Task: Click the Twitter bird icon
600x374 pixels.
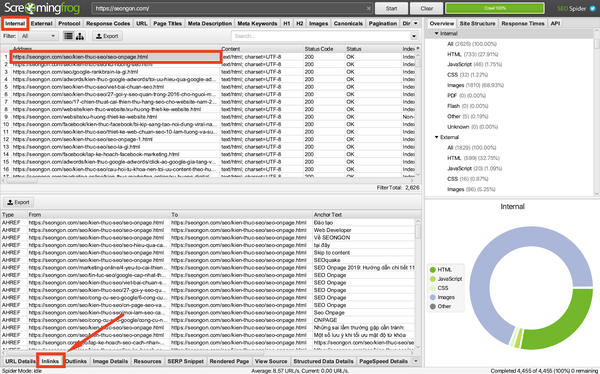Action: coord(593,8)
